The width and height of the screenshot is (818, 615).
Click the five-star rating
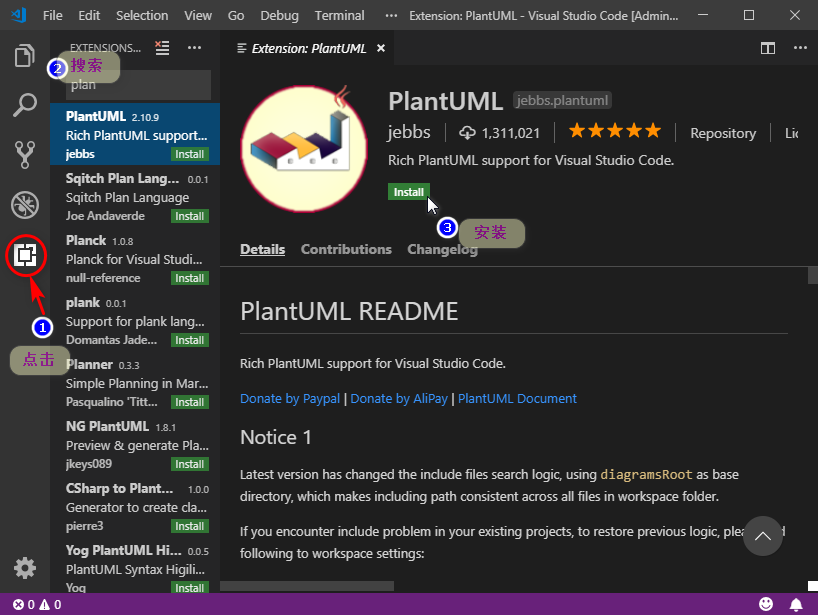[615, 131]
